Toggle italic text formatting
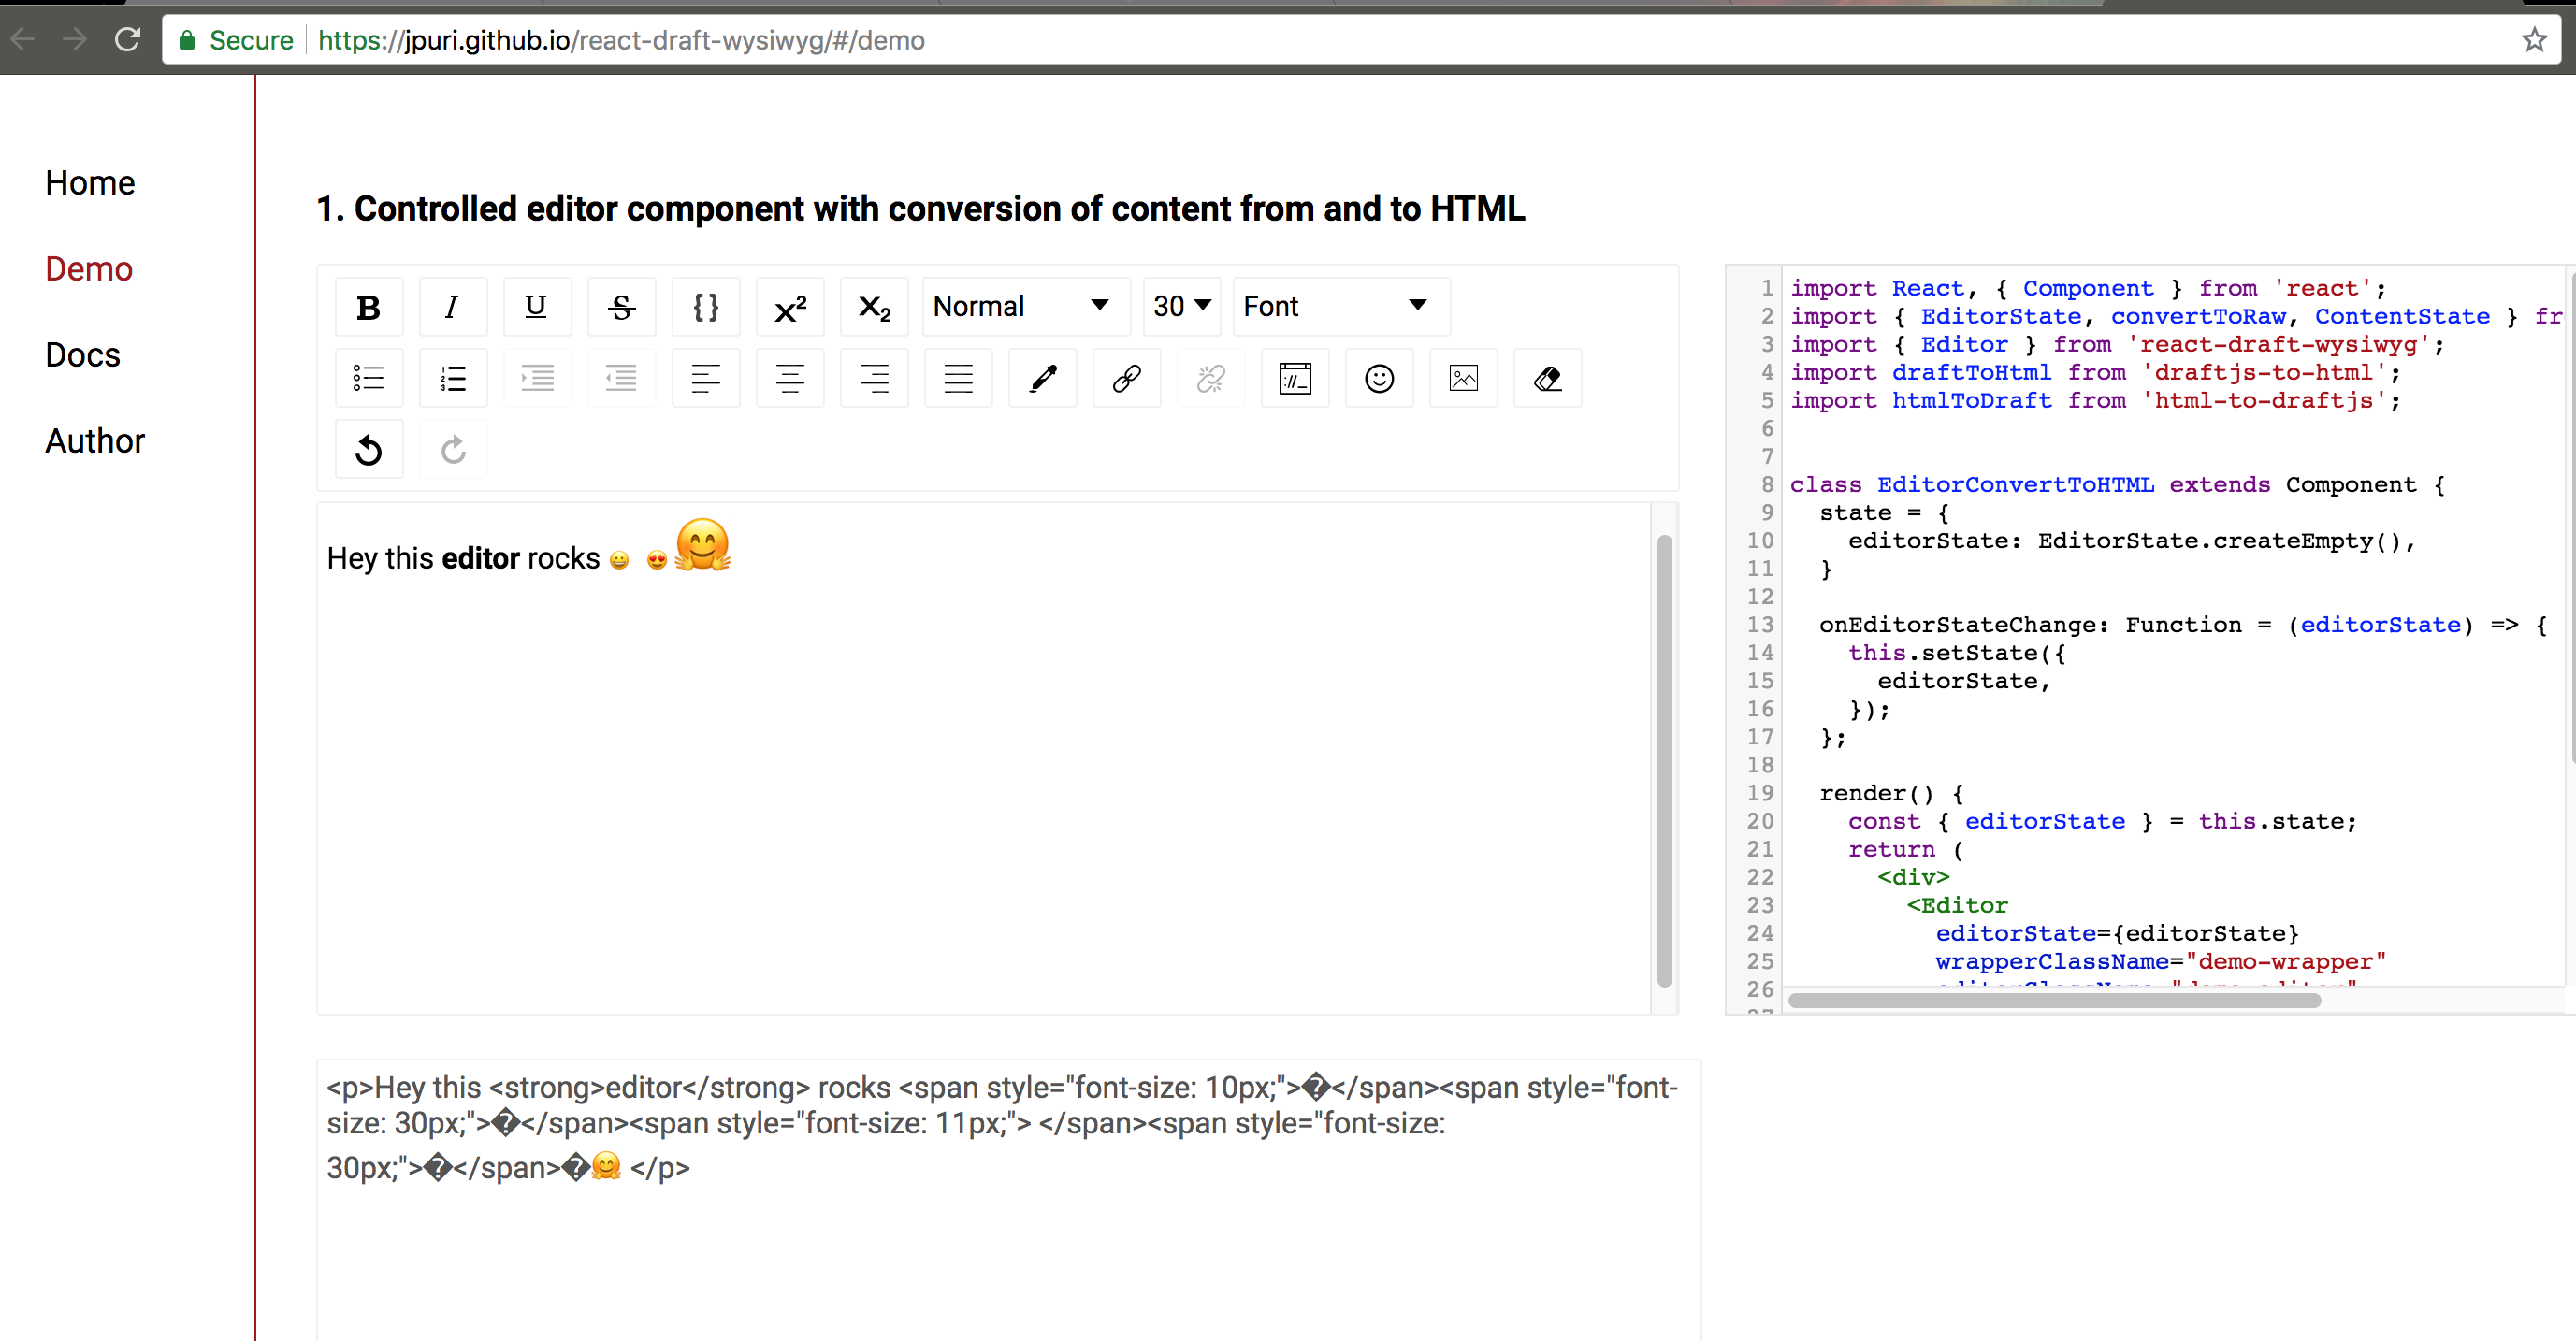 pyautogui.click(x=453, y=307)
